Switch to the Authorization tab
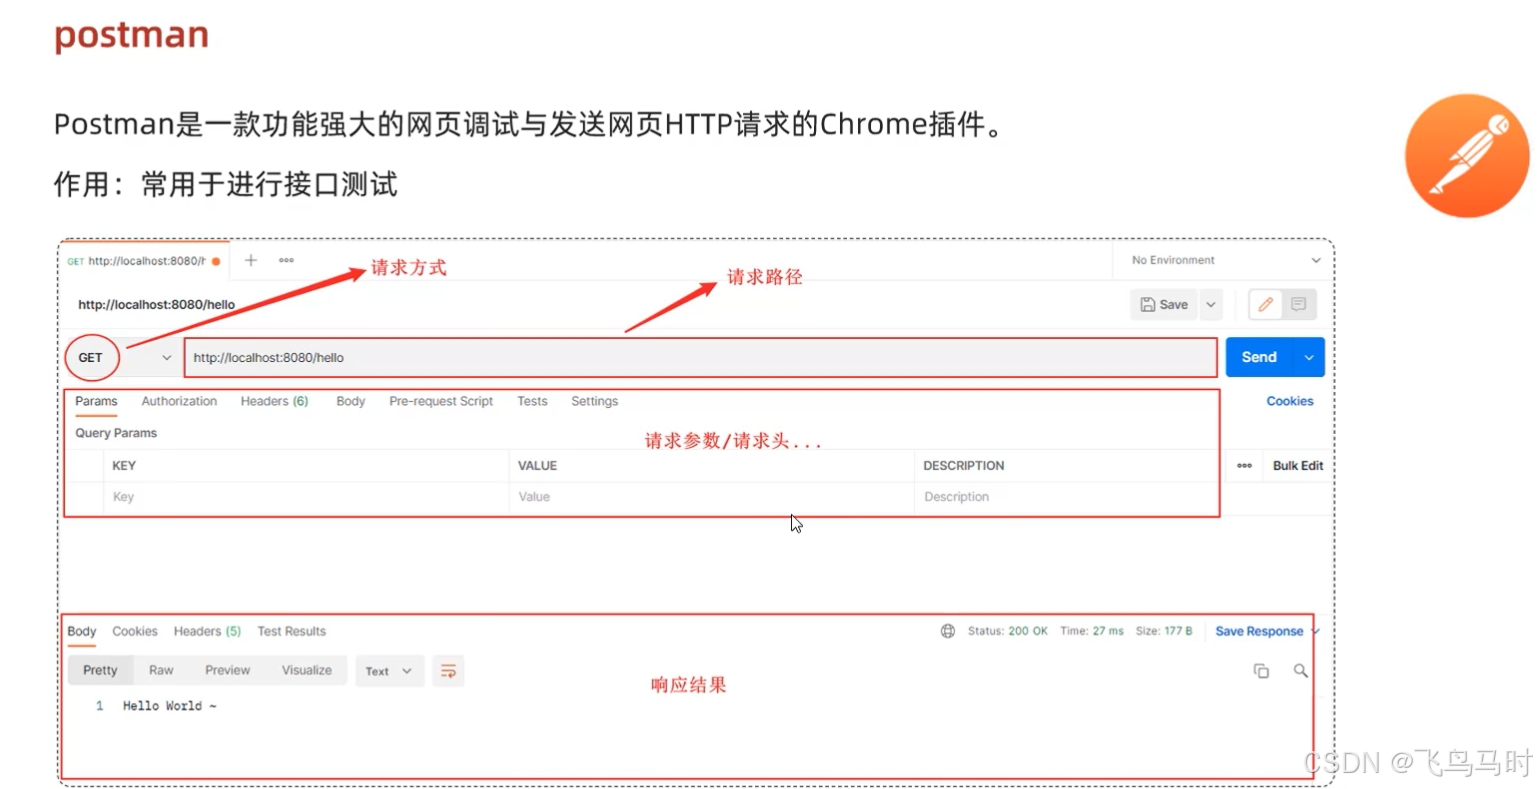 coord(179,401)
